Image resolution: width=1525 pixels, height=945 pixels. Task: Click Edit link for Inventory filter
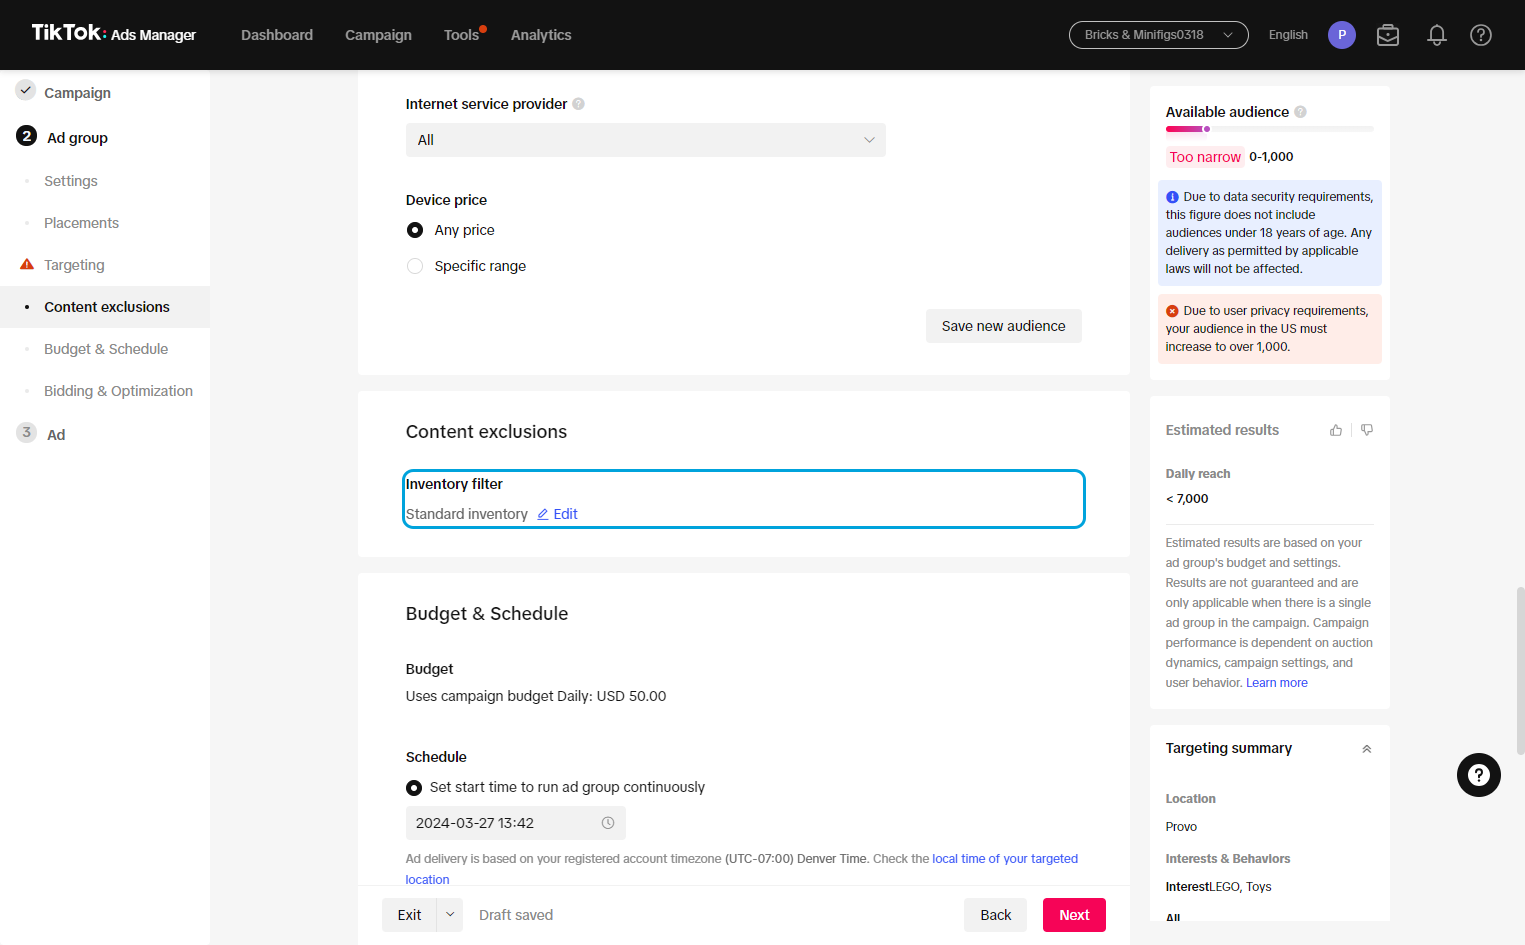click(x=558, y=514)
